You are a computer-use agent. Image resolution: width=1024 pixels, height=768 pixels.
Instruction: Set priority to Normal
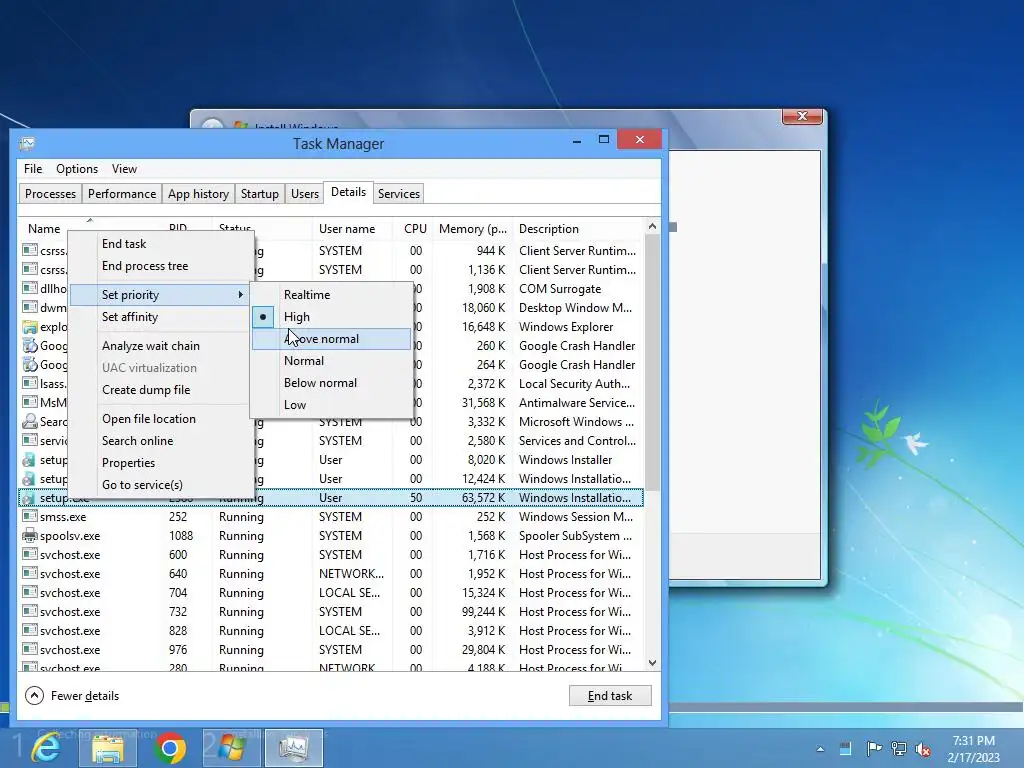click(332, 360)
